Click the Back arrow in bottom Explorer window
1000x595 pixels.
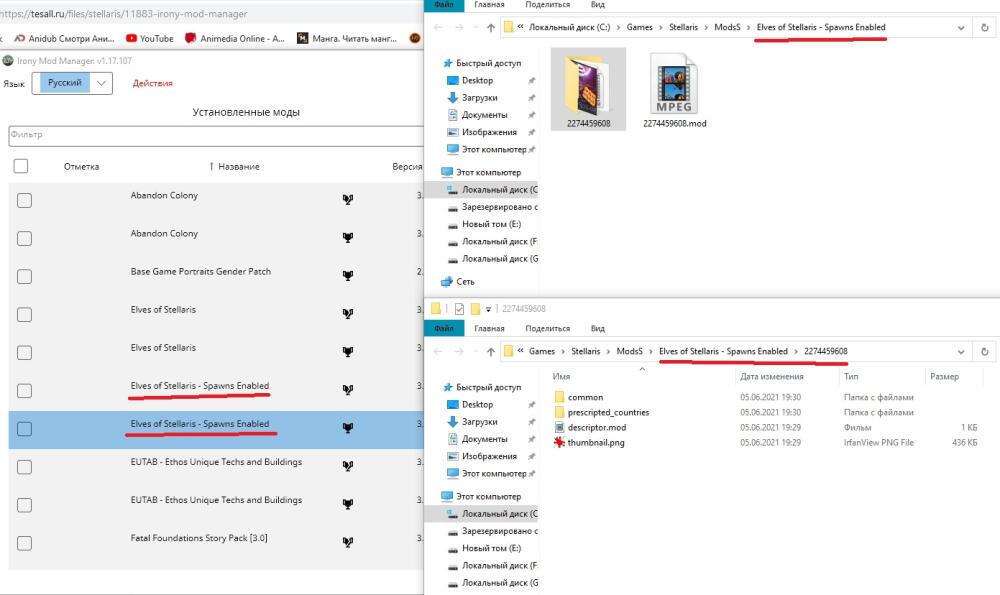(x=438, y=351)
